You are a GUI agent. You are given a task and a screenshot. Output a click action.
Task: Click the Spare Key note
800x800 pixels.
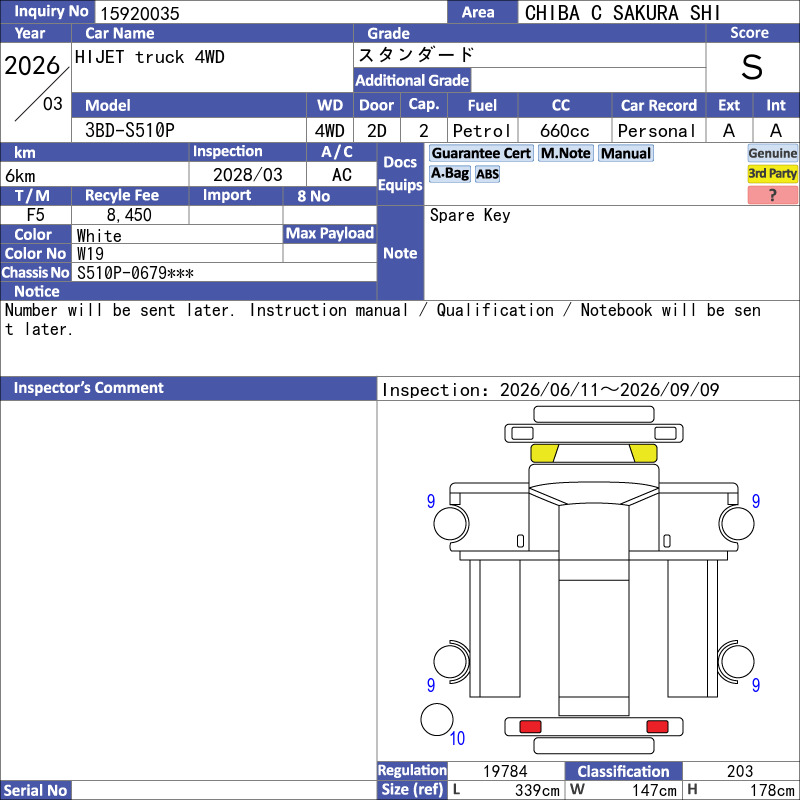[470, 215]
